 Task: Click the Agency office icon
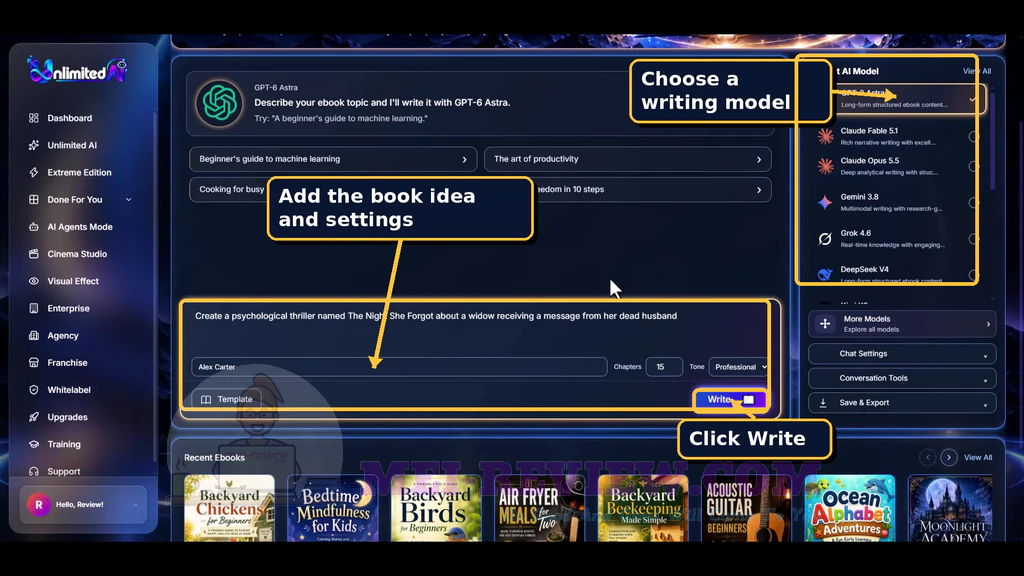coord(34,335)
